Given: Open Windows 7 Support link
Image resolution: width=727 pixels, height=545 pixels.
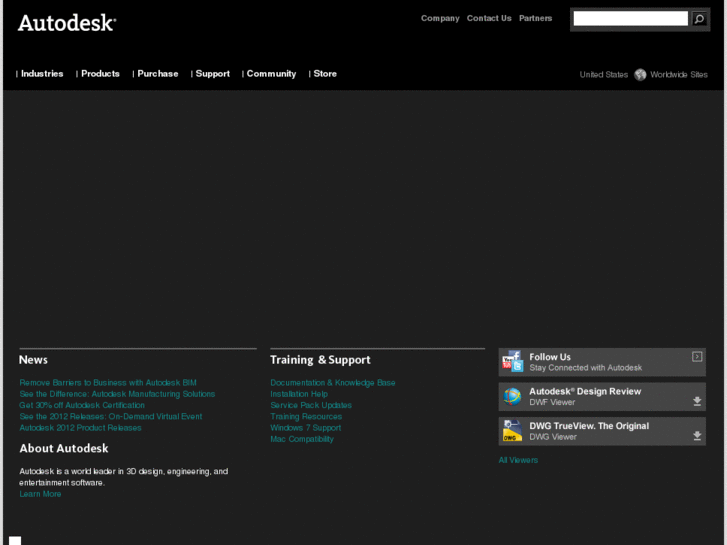Looking at the screenshot, I should pyautogui.click(x=306, y=428).
